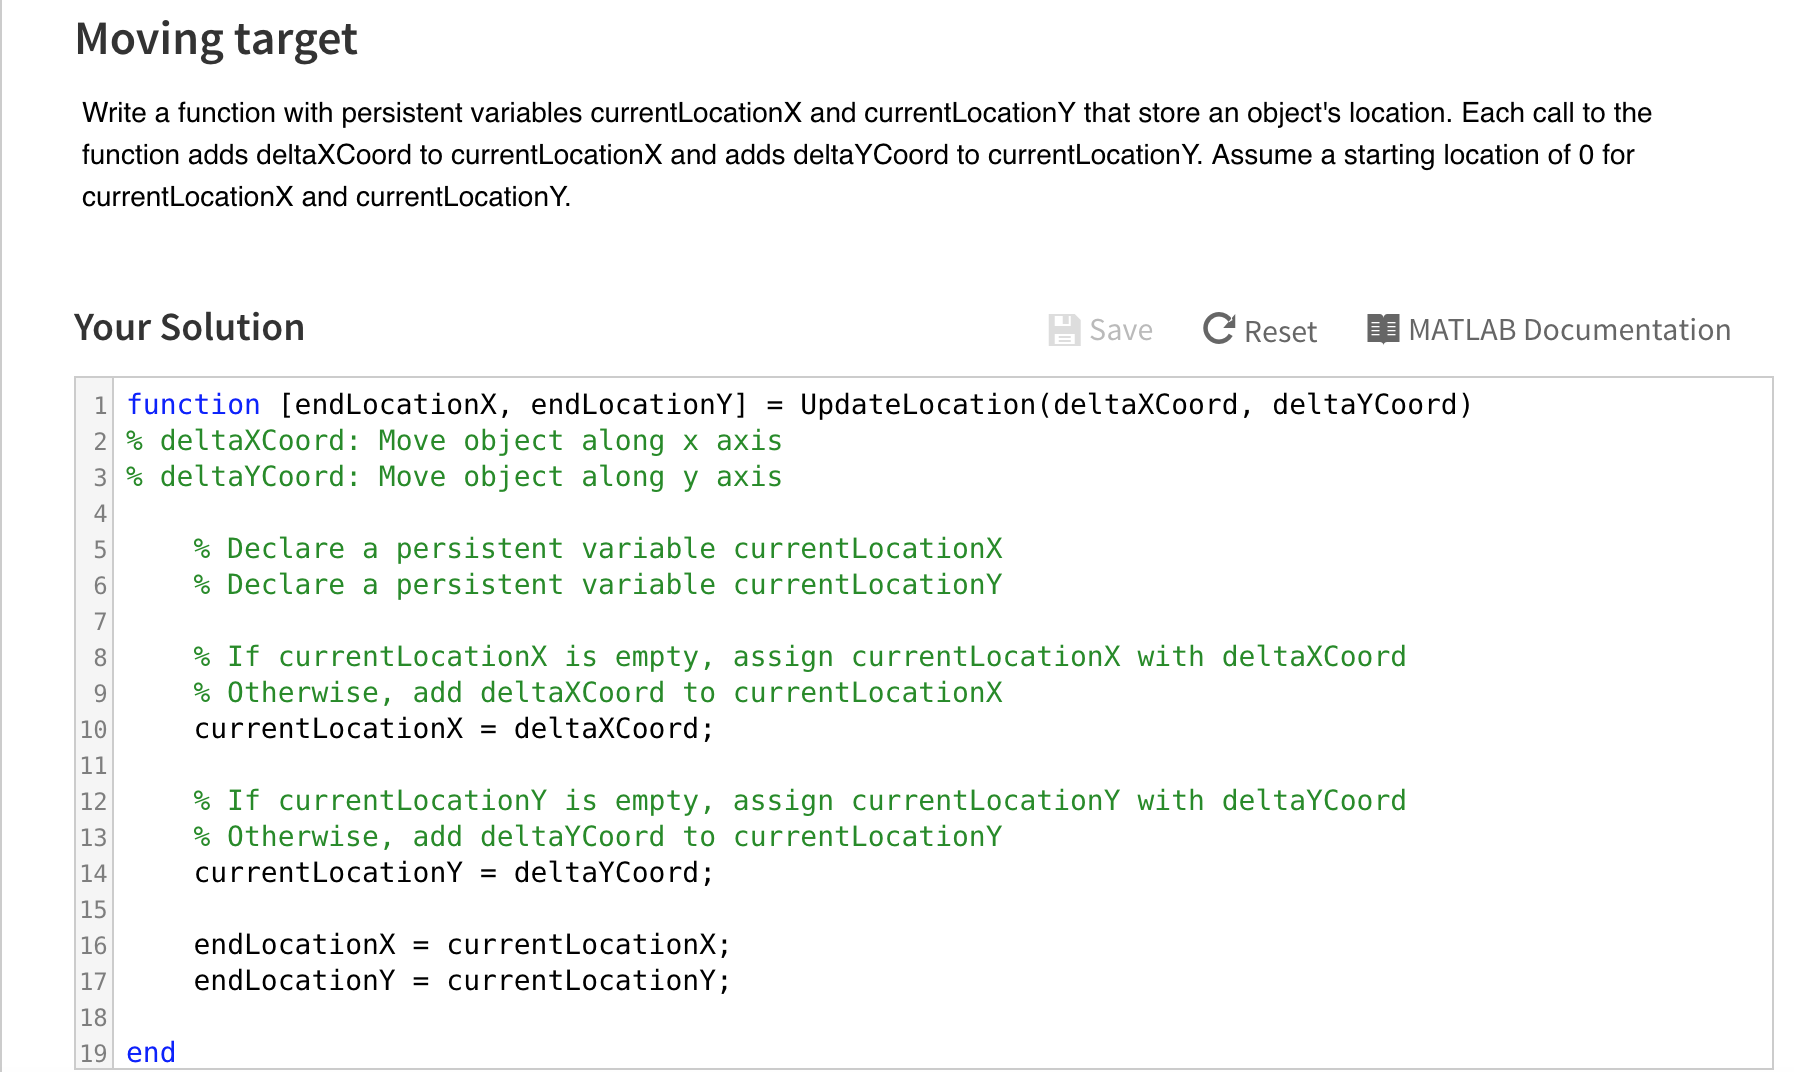Click line number 1 in the gutter
Viewport: 1794px width, 1072px height.
(100, 406)
